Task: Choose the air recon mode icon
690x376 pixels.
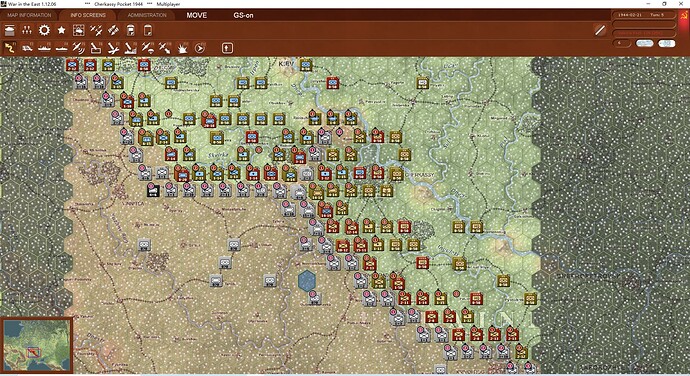Action: tap(78, 48)
